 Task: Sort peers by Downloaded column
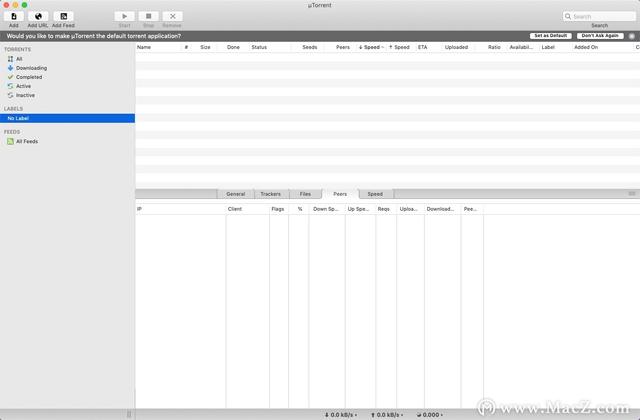(x=442, y=209)
